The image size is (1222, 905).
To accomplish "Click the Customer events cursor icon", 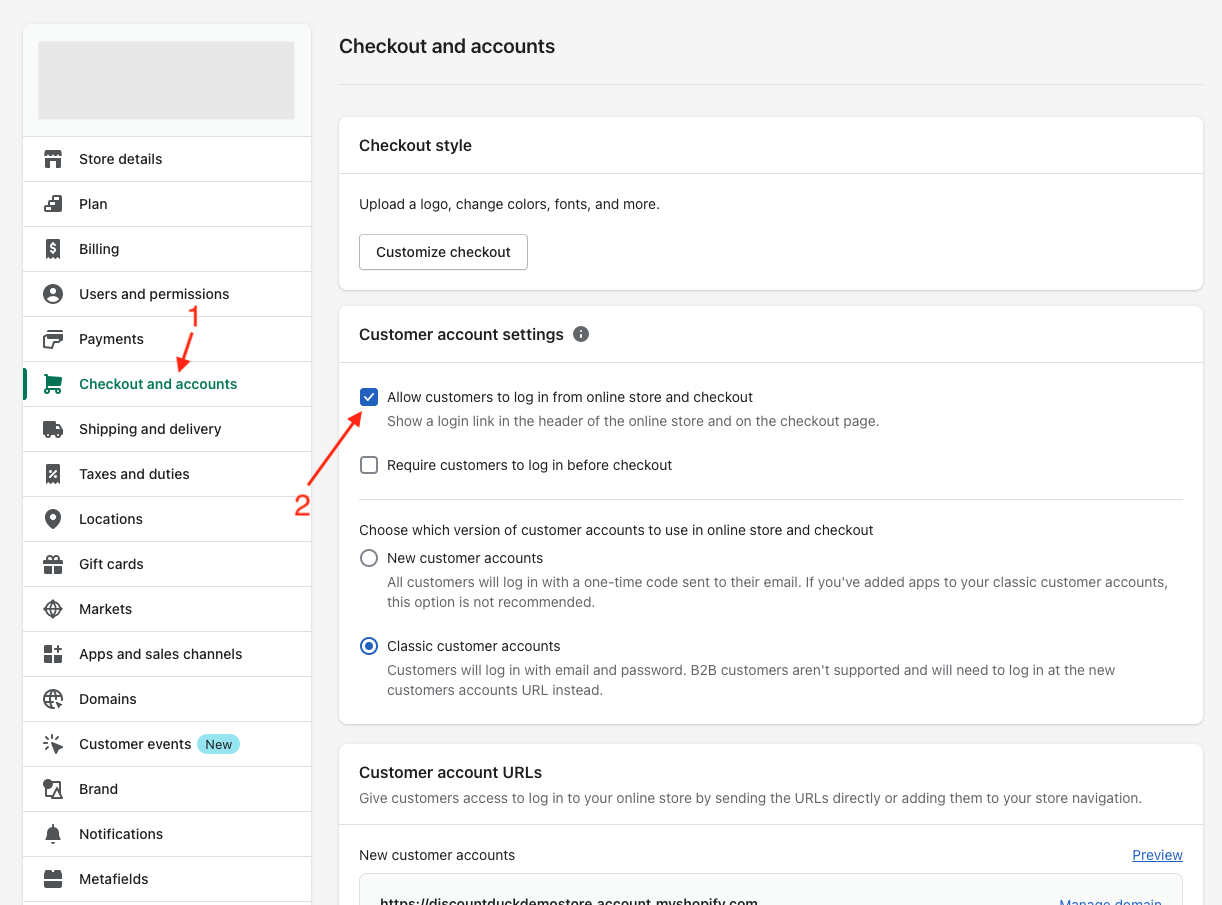I will click(53, 744).
